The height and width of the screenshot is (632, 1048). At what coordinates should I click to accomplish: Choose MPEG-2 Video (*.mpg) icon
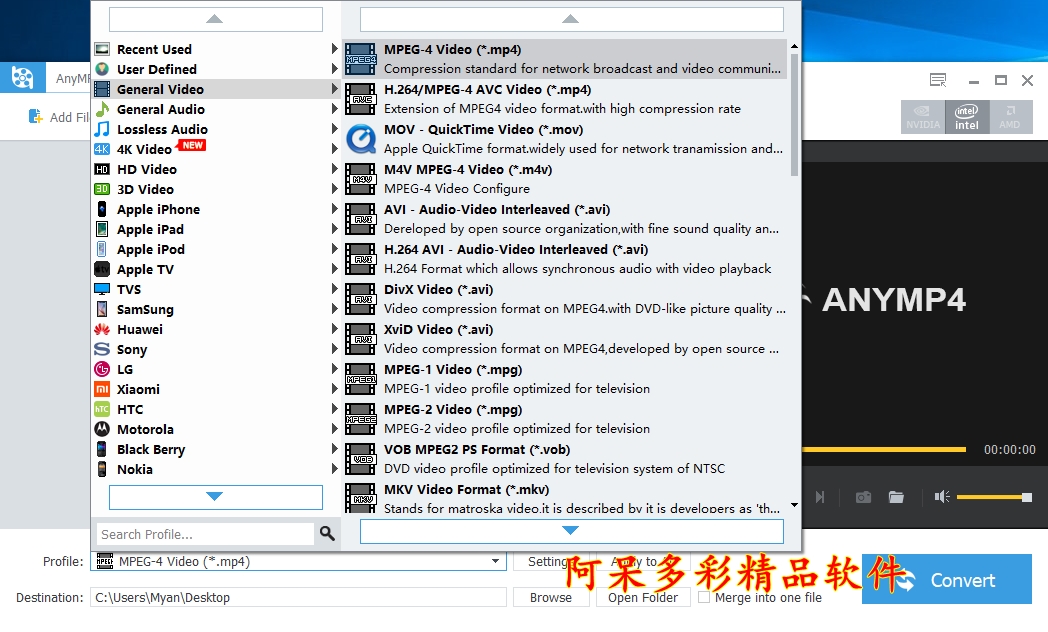[x=361, y=420]
